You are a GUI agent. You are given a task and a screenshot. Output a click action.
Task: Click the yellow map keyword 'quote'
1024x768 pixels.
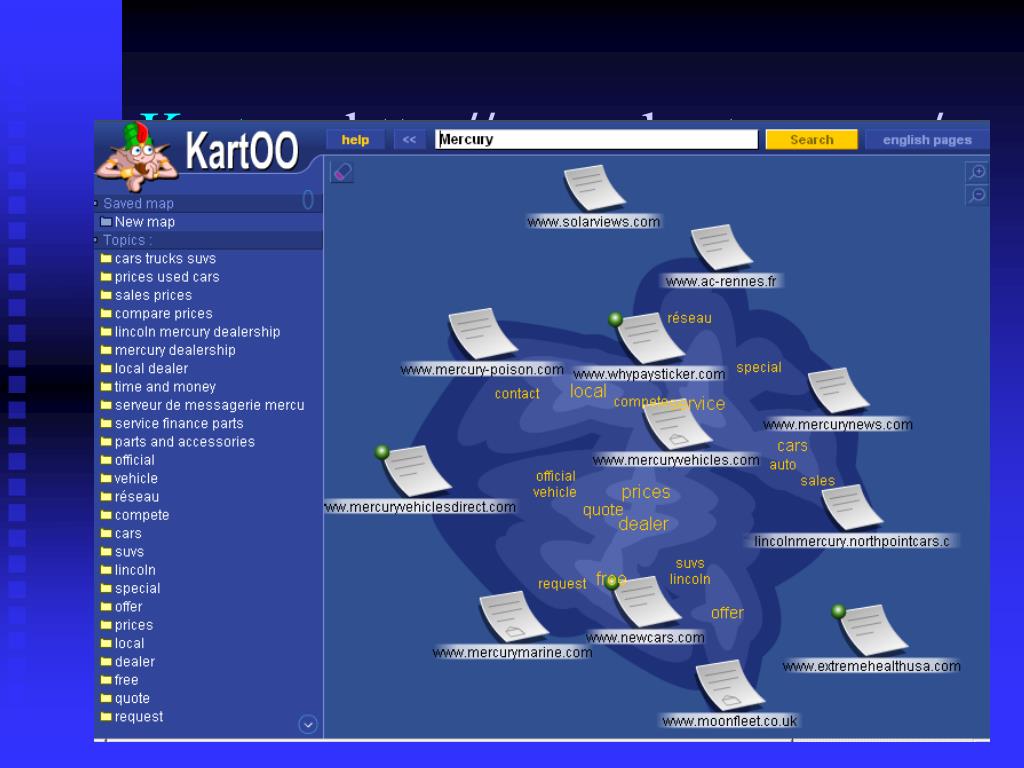point(603,509)
